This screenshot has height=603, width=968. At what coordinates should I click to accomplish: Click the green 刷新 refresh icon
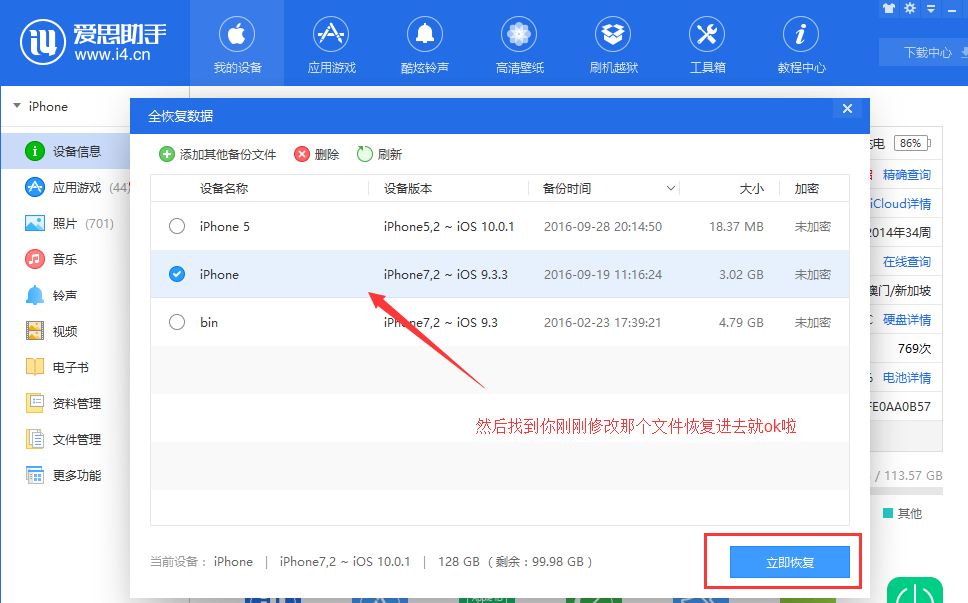(x=364, y=154)
